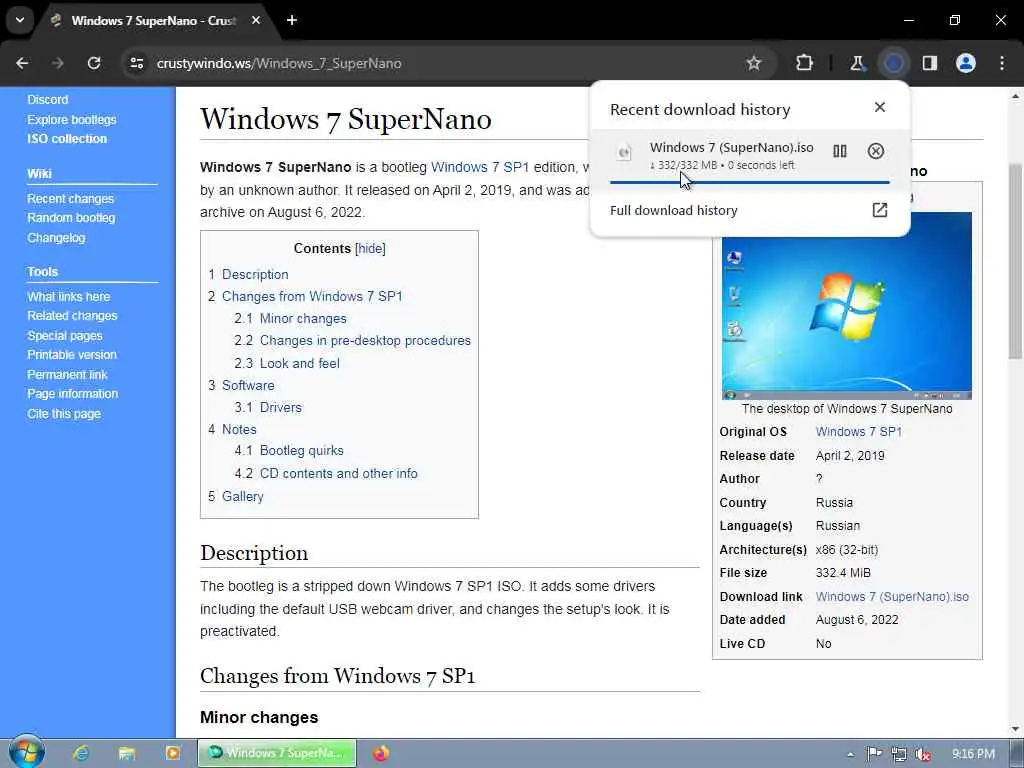Open site information icon in address bar
This screenshot has width=1024, height=768.
136,63
